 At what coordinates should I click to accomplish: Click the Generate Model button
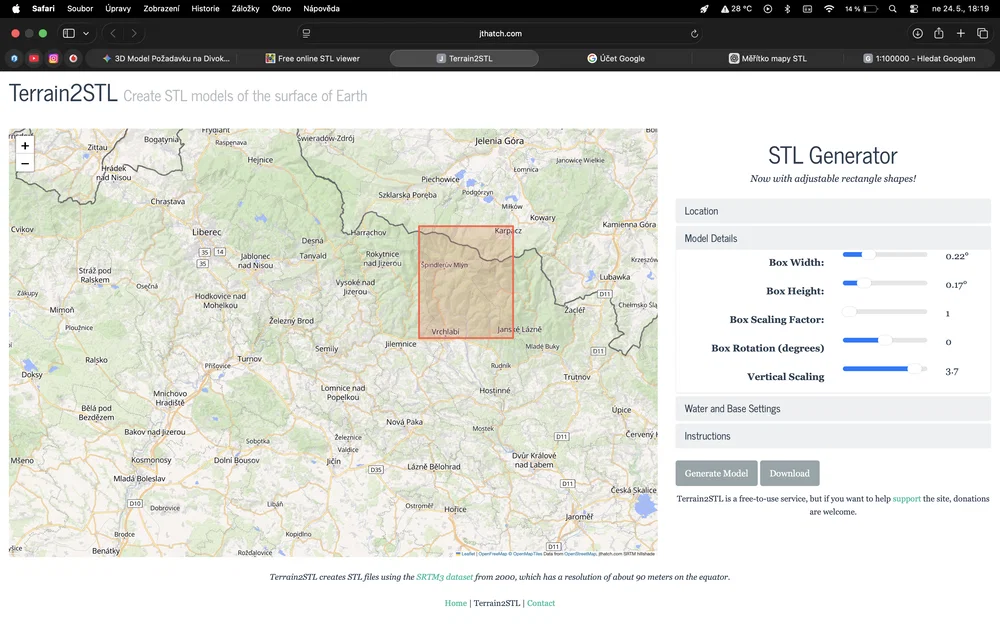[716, 473]
